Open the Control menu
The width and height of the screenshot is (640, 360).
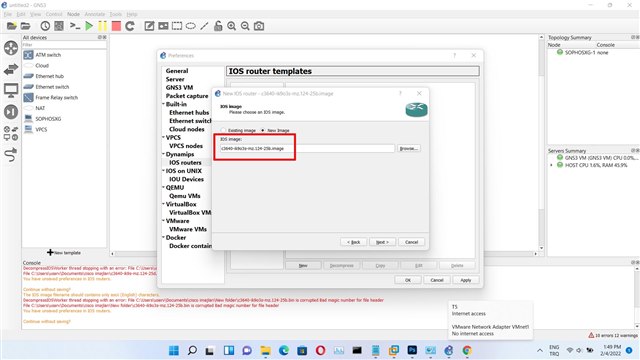point(54,14)
